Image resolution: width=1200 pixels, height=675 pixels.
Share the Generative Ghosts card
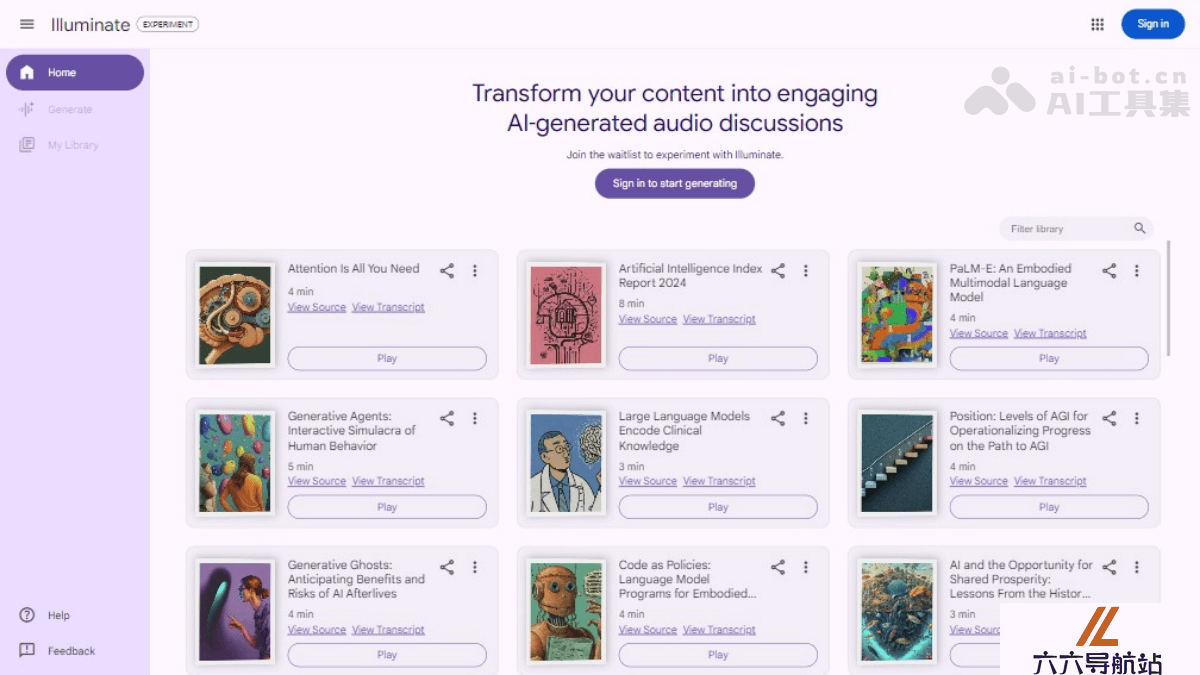[x=447, y=567]
